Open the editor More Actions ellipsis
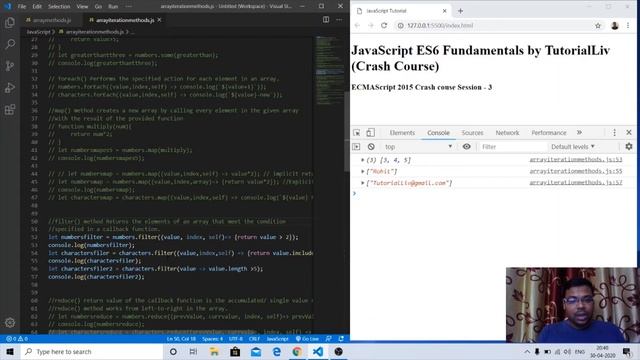This screenshot has height=360, width=640. [339, 20]
